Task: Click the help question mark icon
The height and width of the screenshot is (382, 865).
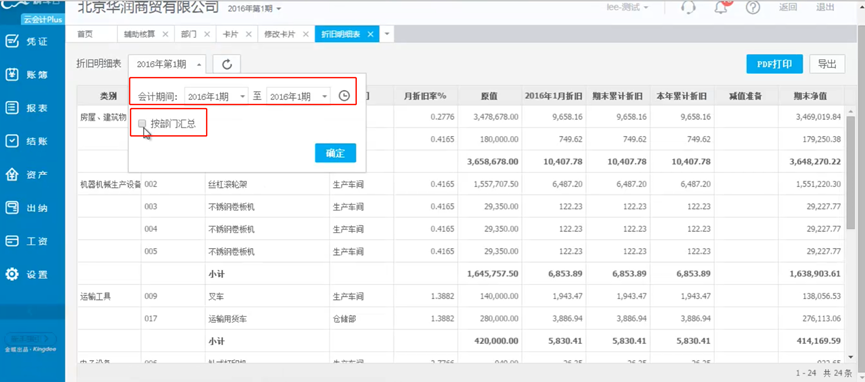Action: 753,7
